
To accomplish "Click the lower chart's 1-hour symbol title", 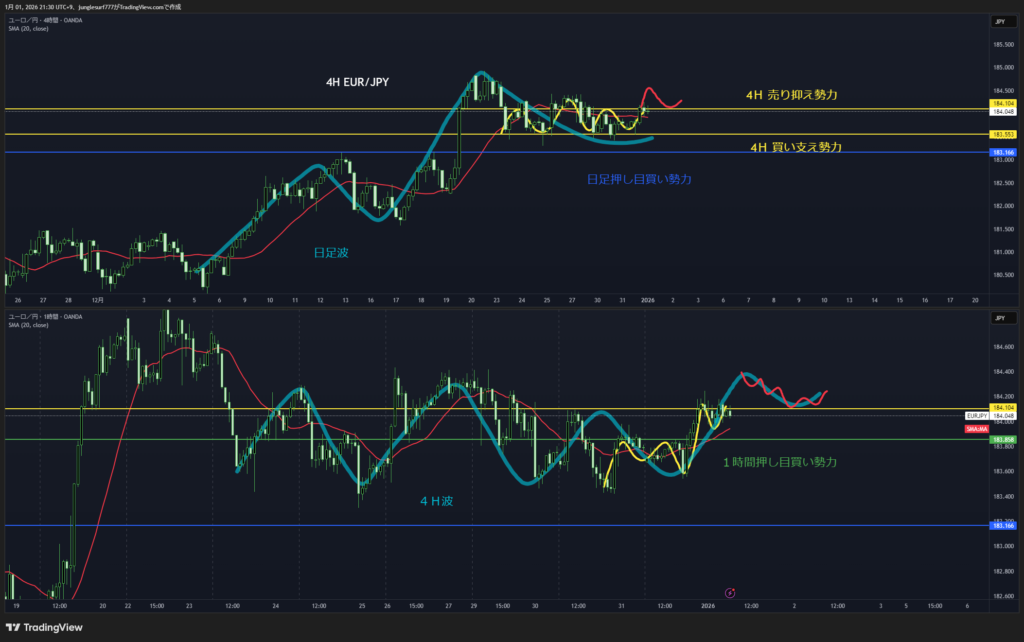I will pos(42,317).
